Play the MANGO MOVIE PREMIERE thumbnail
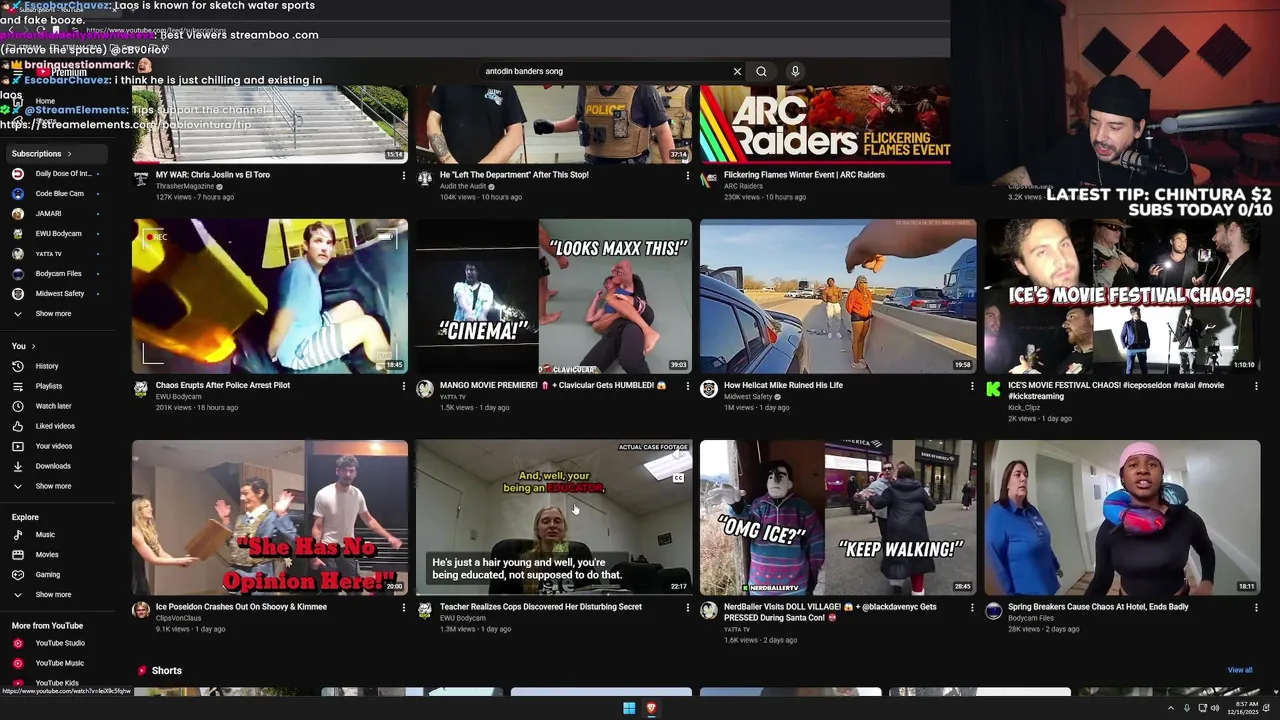This screenshot has height=720, width=1280. pos(554,296)
